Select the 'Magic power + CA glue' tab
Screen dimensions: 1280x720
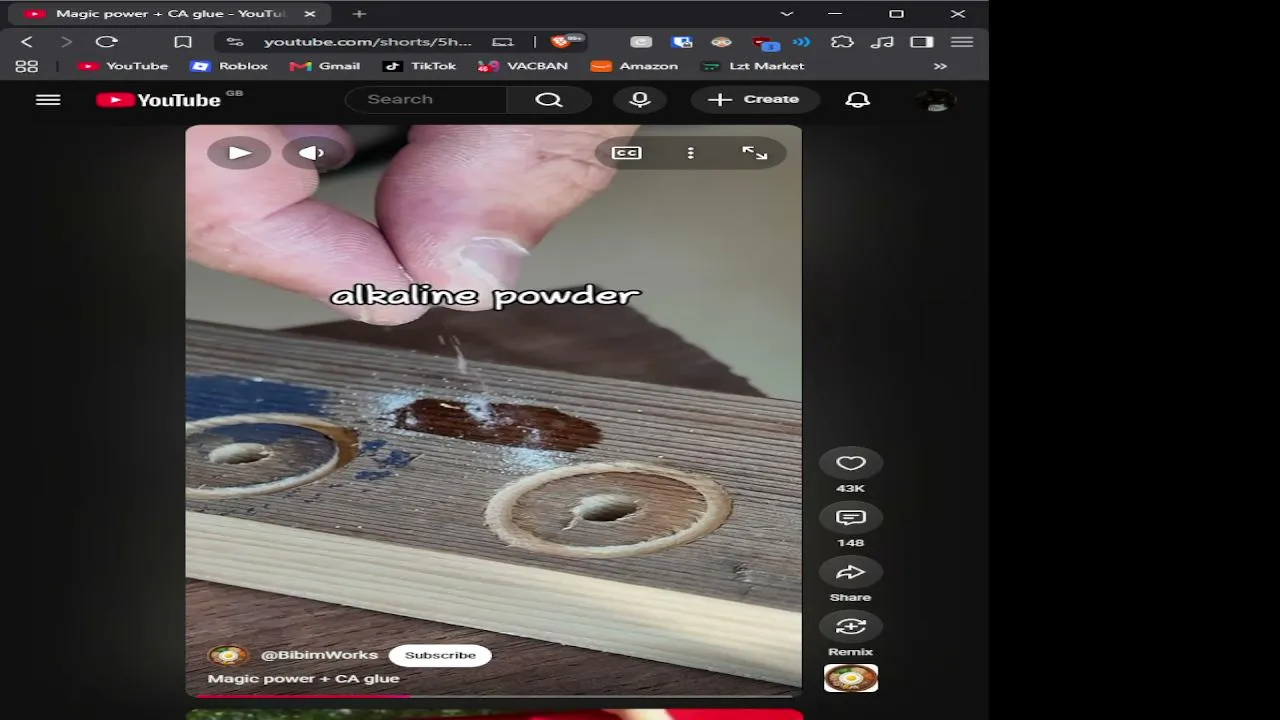tap(168, 14)
